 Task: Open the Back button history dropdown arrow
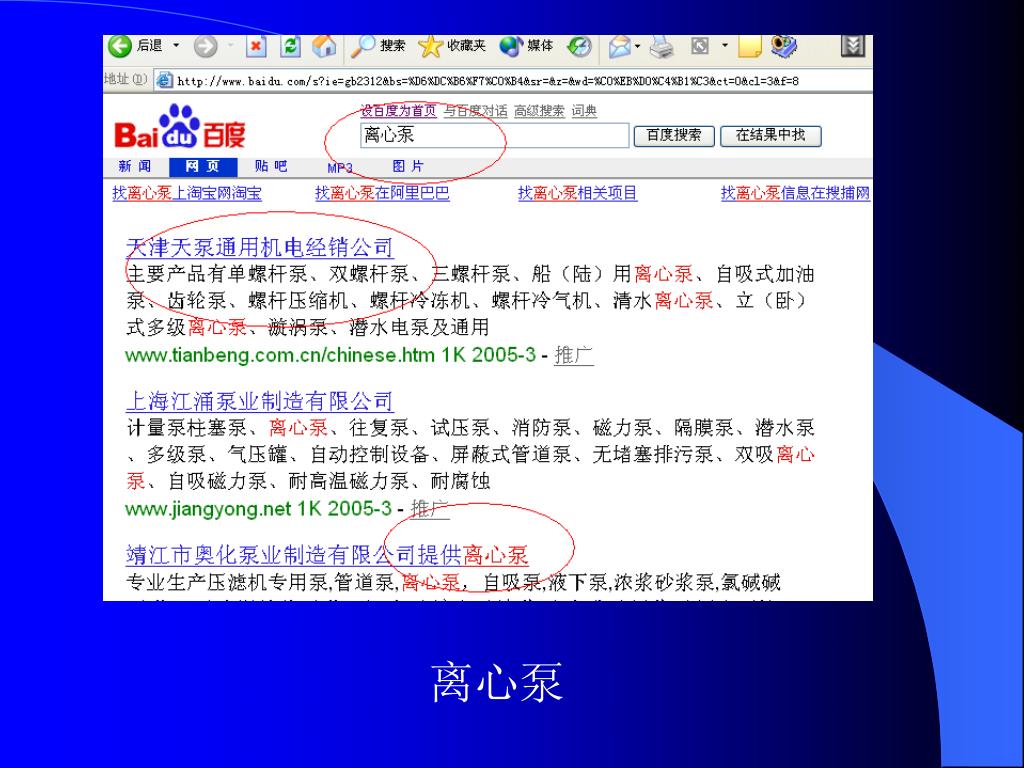tap(176, 46)
